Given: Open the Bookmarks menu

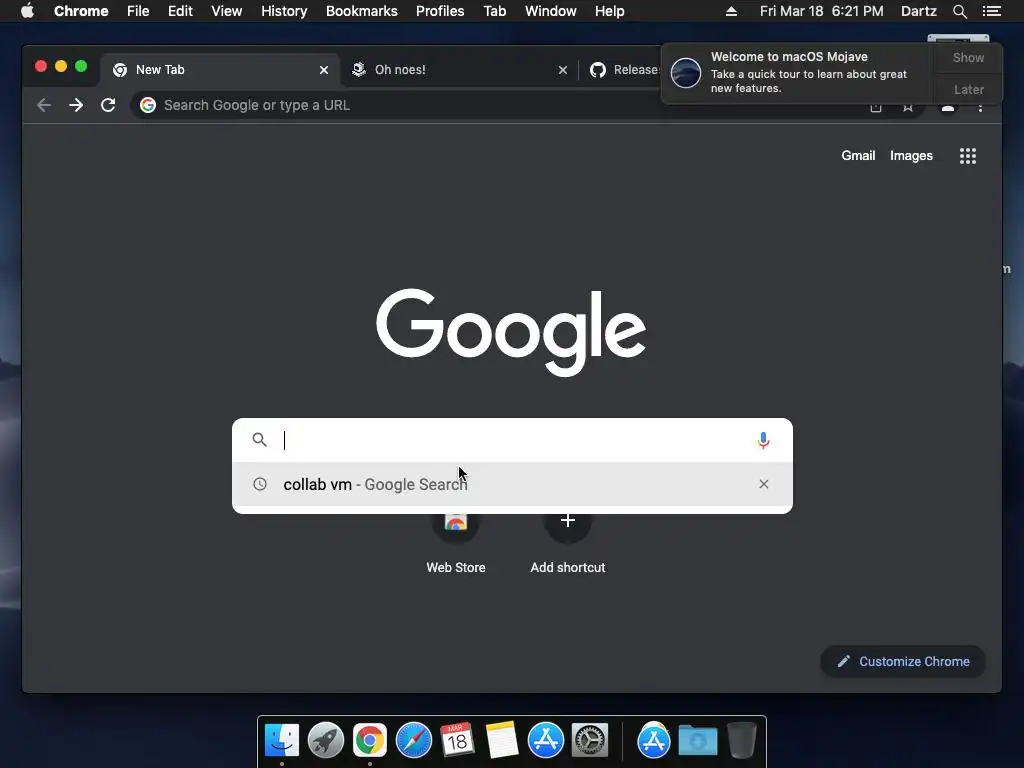Looking at the screenshot, I should (x=361, y=11).
